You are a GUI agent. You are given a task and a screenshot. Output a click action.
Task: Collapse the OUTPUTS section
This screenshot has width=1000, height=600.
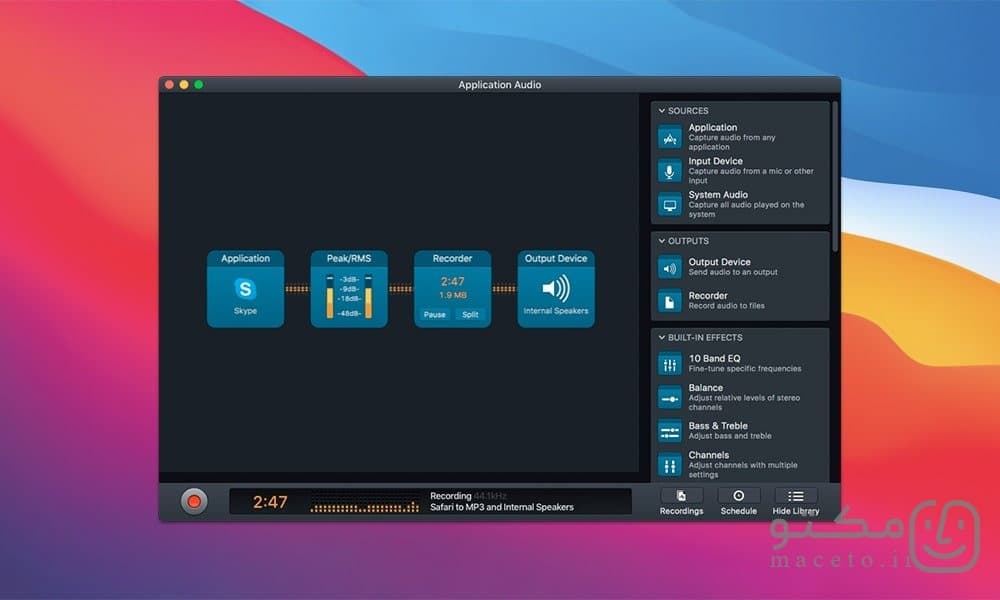[x=661, y=241]
